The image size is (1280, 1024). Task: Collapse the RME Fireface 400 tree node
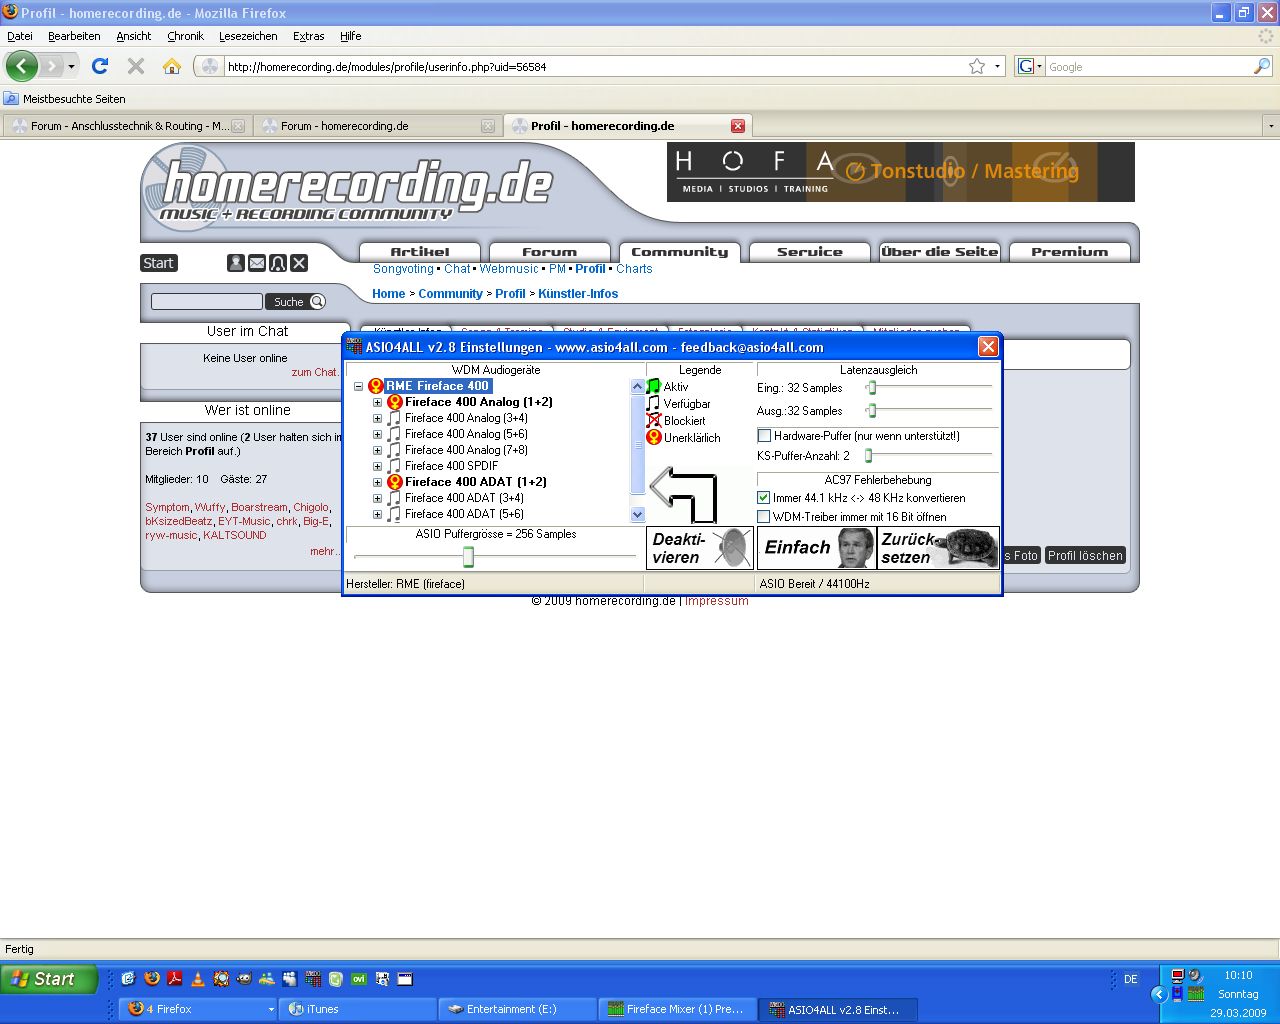click(x=359, y=386)
